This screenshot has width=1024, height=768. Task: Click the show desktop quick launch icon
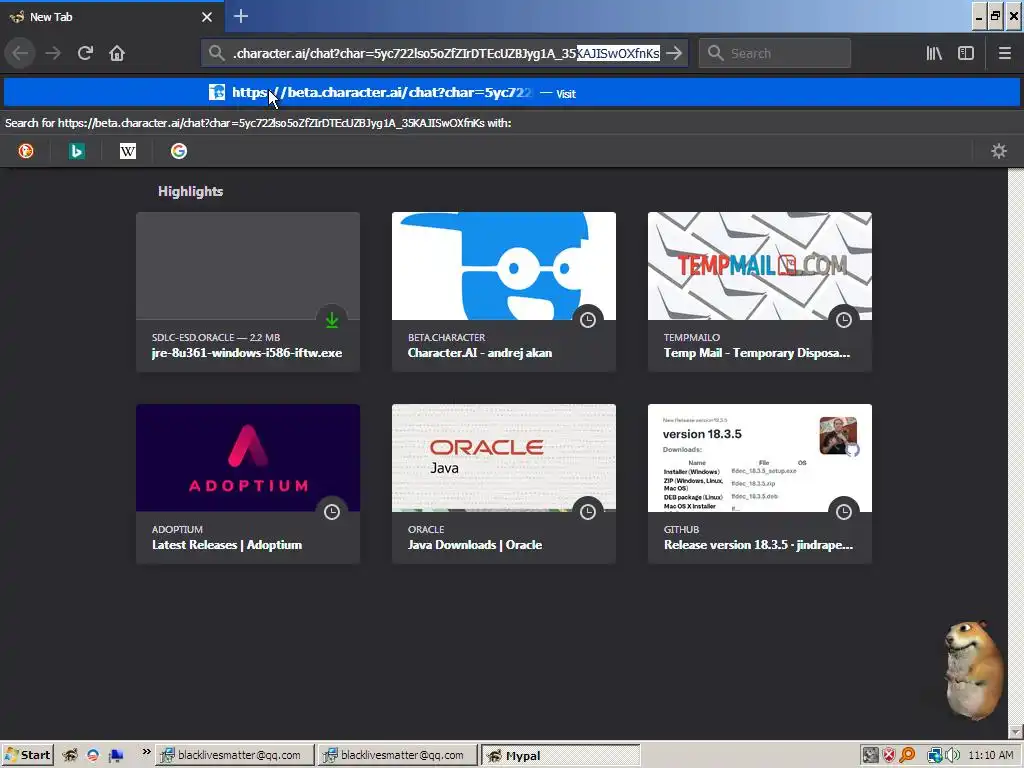tap(116, 756)
